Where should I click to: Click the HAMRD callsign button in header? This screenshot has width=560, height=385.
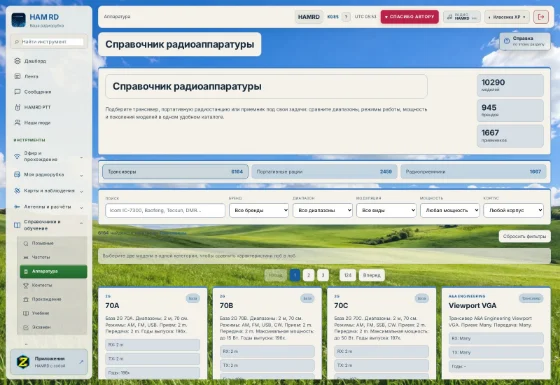click(309, 17)
